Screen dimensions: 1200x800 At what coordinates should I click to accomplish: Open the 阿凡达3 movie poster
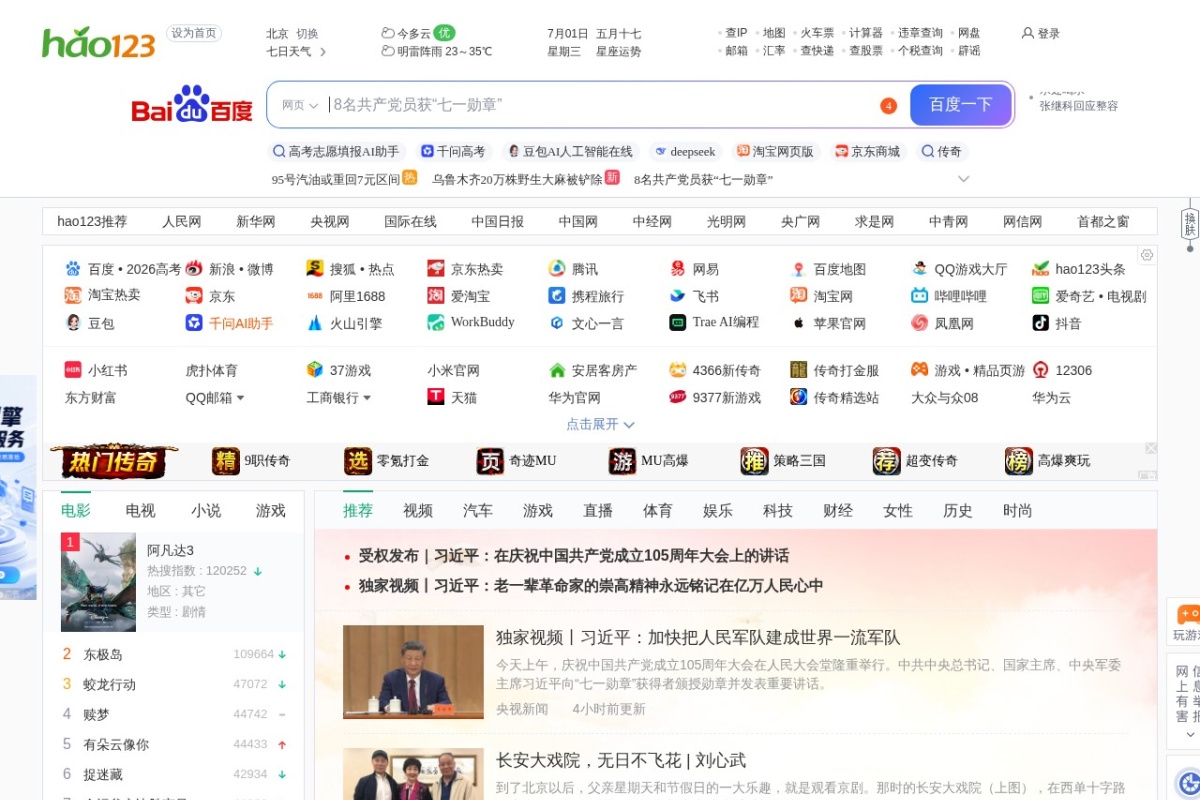(x=98, y=582)
